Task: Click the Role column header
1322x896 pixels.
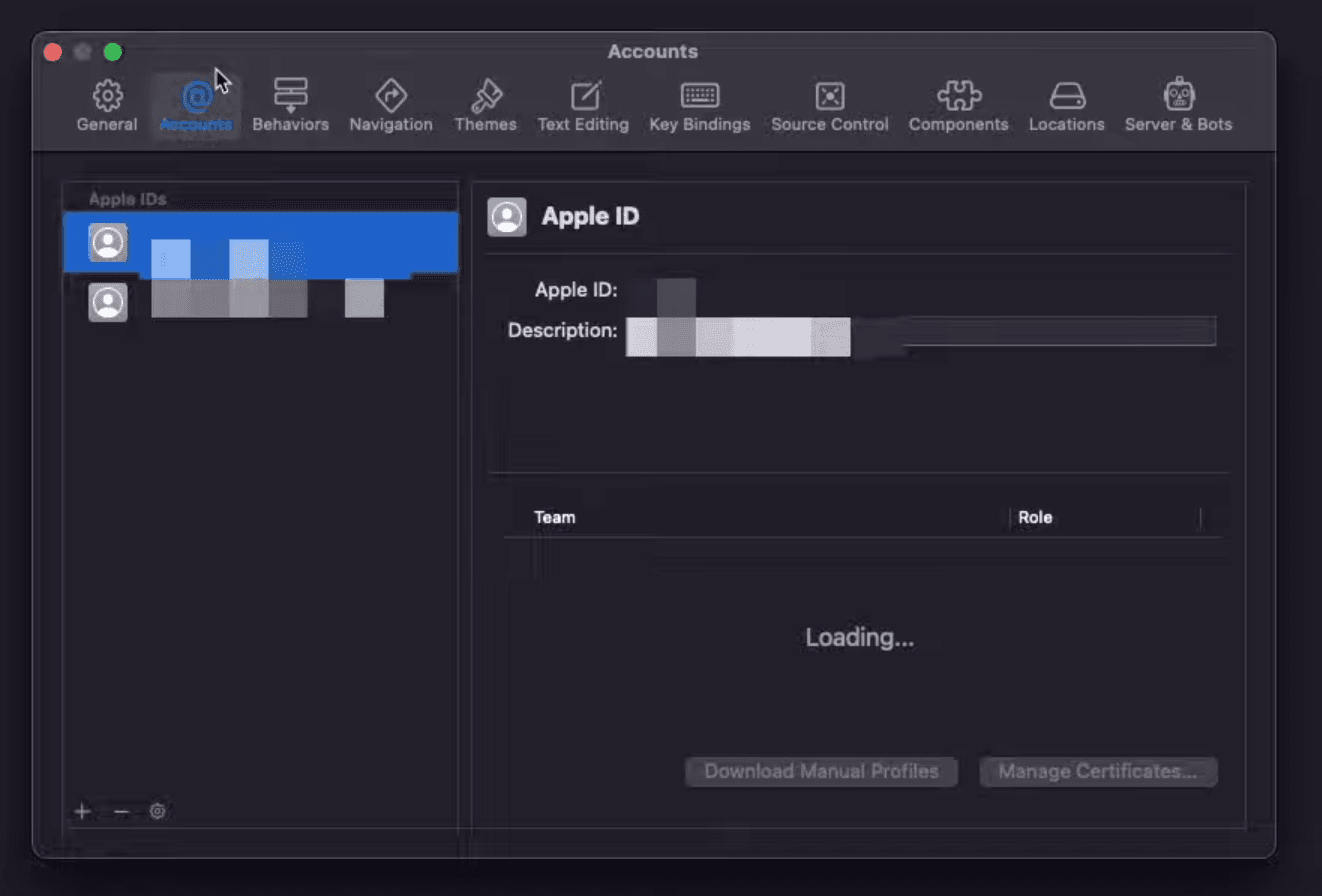Action: coord(1035,517)
